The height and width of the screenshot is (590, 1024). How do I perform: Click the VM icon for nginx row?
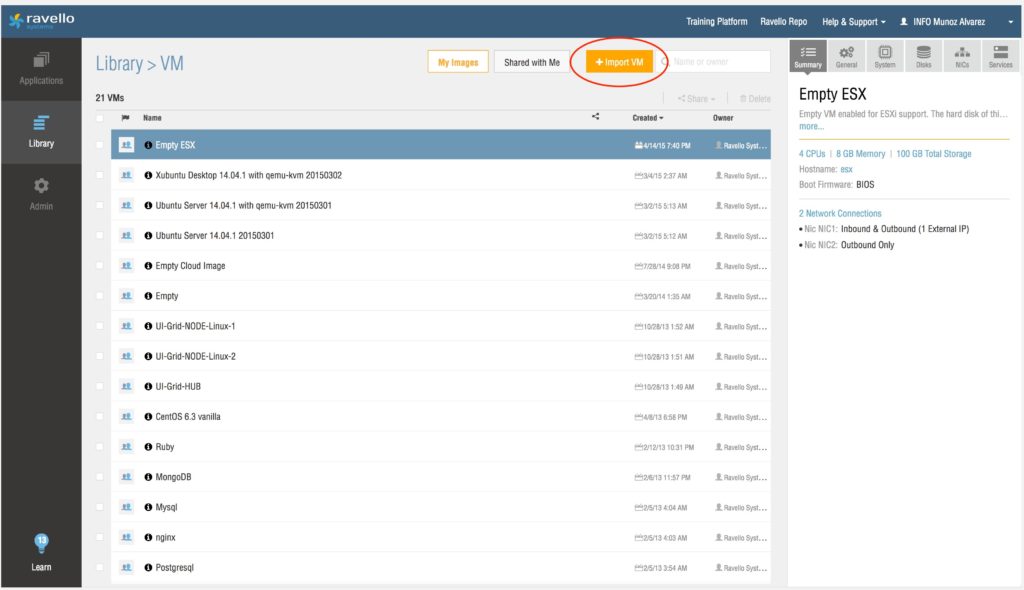tap(127, 537)
